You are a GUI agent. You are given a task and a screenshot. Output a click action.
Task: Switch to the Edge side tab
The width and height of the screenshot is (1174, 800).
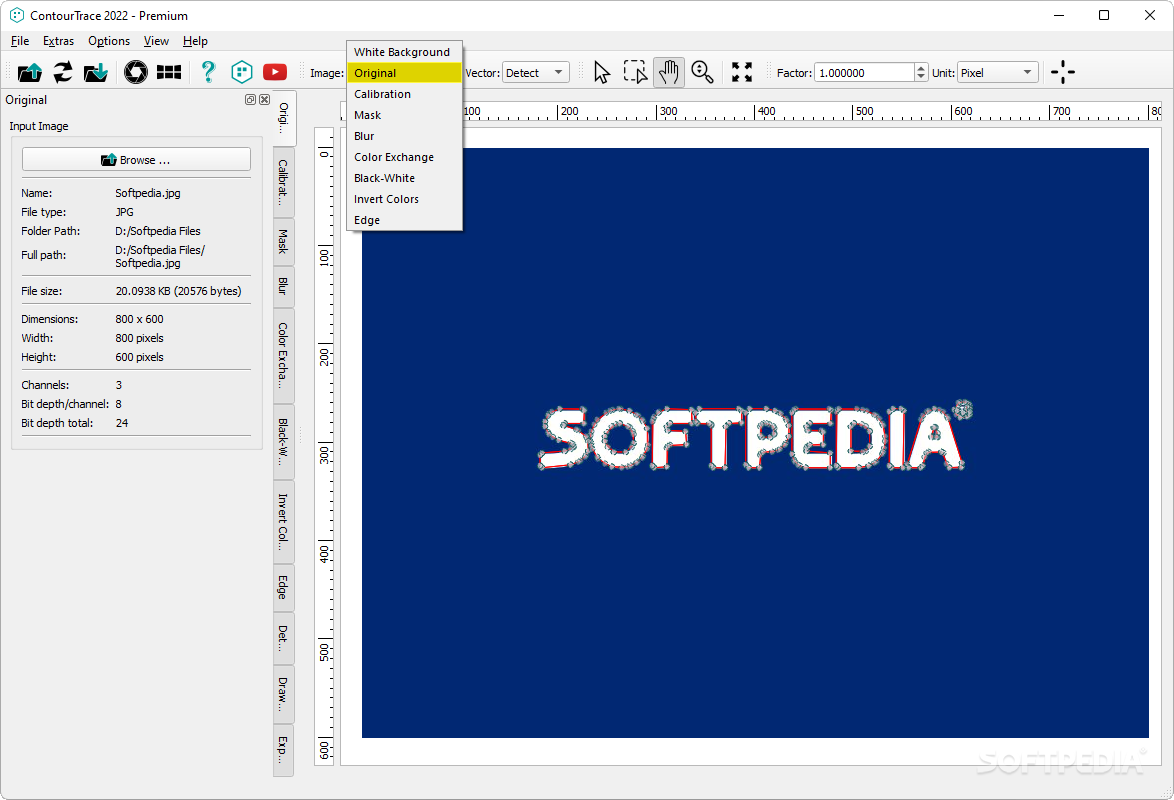tap(283, 587)
